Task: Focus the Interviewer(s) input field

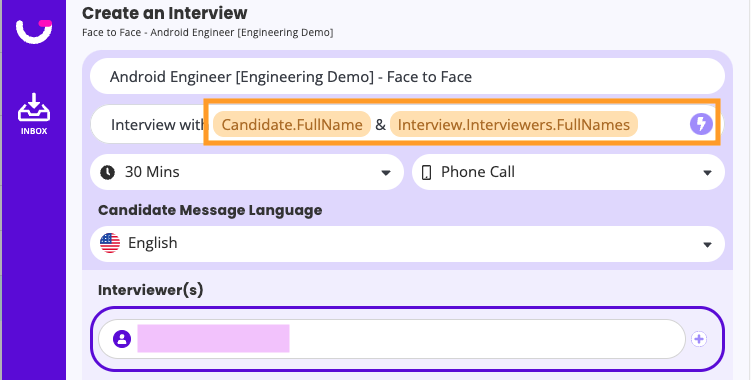Action: click(x=392, y=339)
